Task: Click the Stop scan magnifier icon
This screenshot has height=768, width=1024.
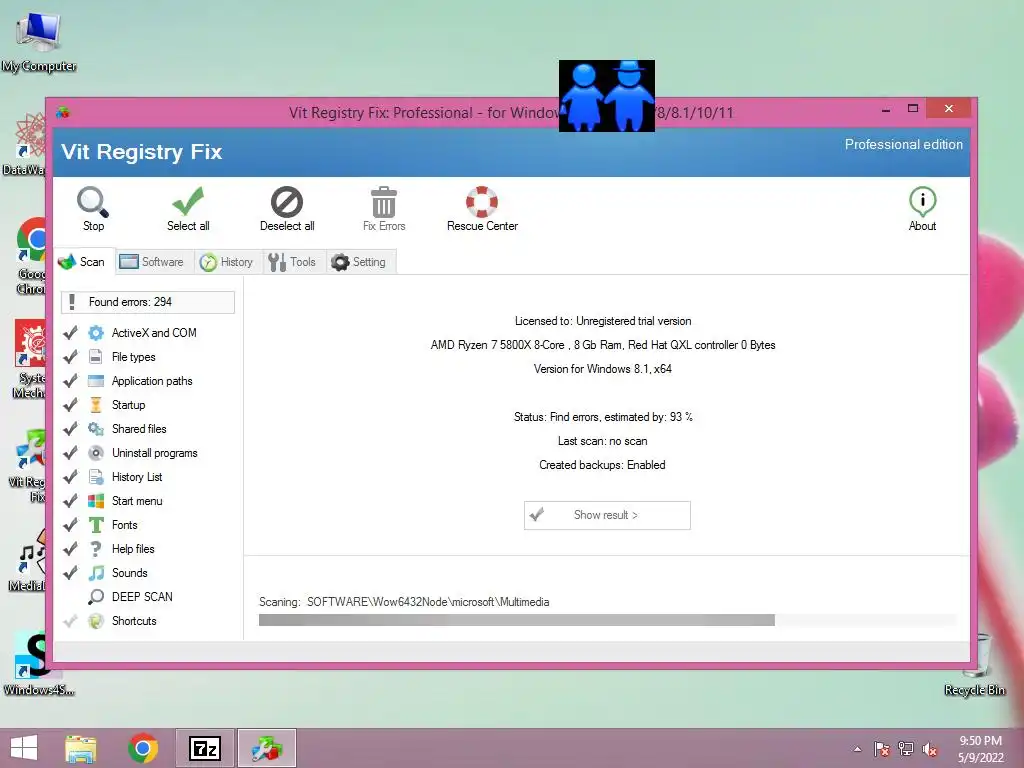Action: 93,202
